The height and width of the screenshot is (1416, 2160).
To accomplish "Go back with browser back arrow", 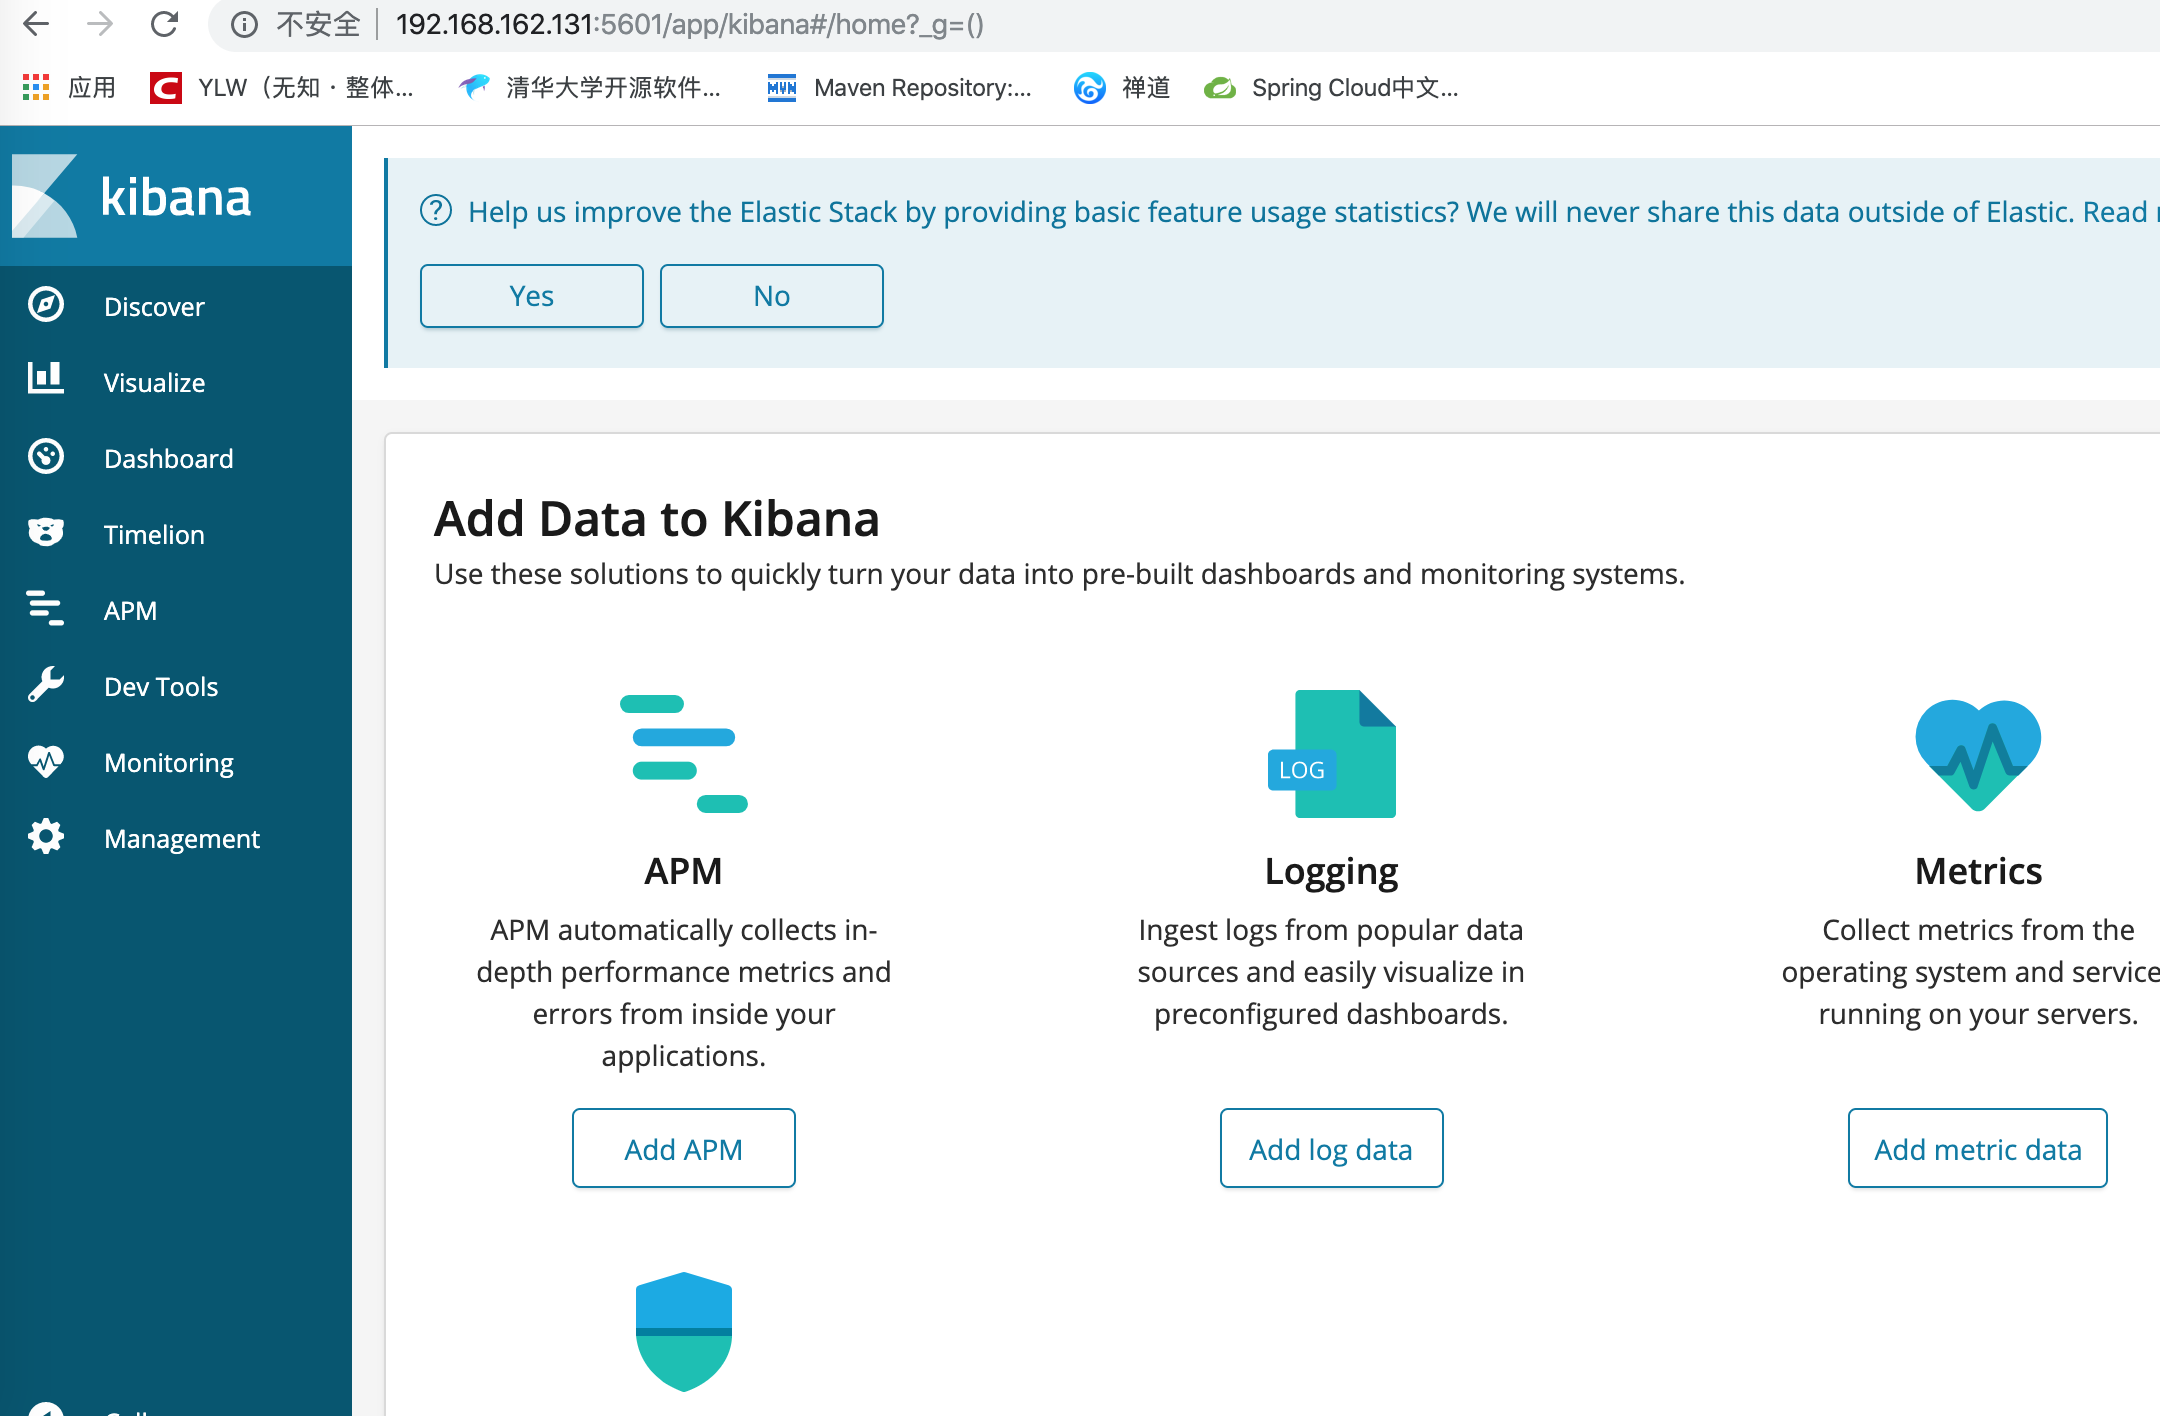I will point(36,24).
